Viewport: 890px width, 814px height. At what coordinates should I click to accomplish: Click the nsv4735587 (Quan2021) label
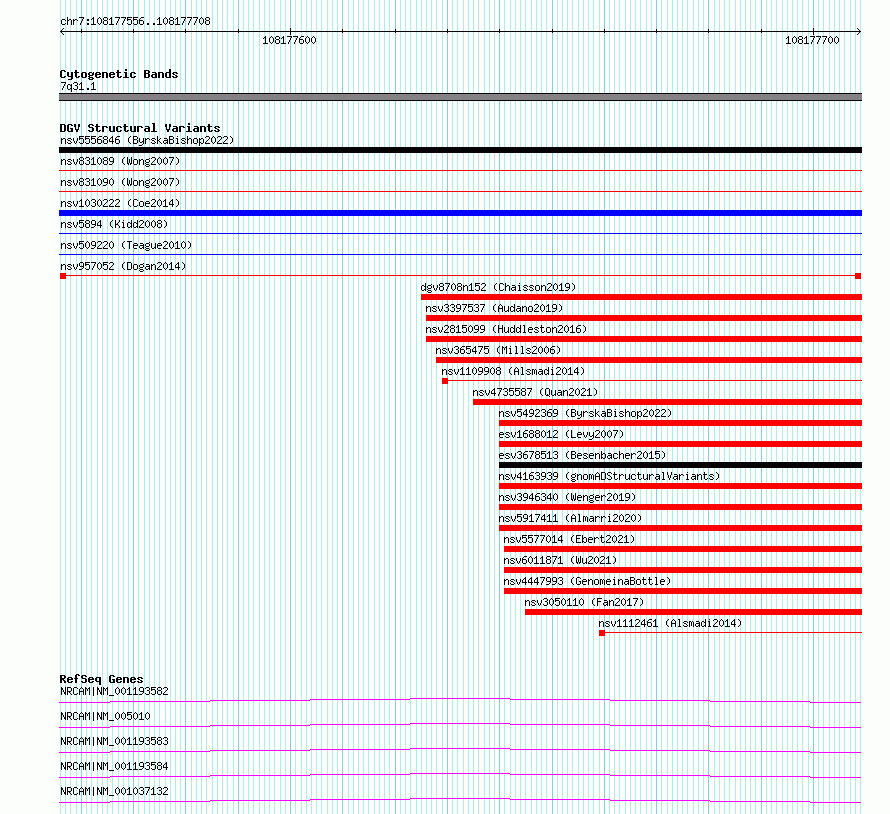[535, 392]
